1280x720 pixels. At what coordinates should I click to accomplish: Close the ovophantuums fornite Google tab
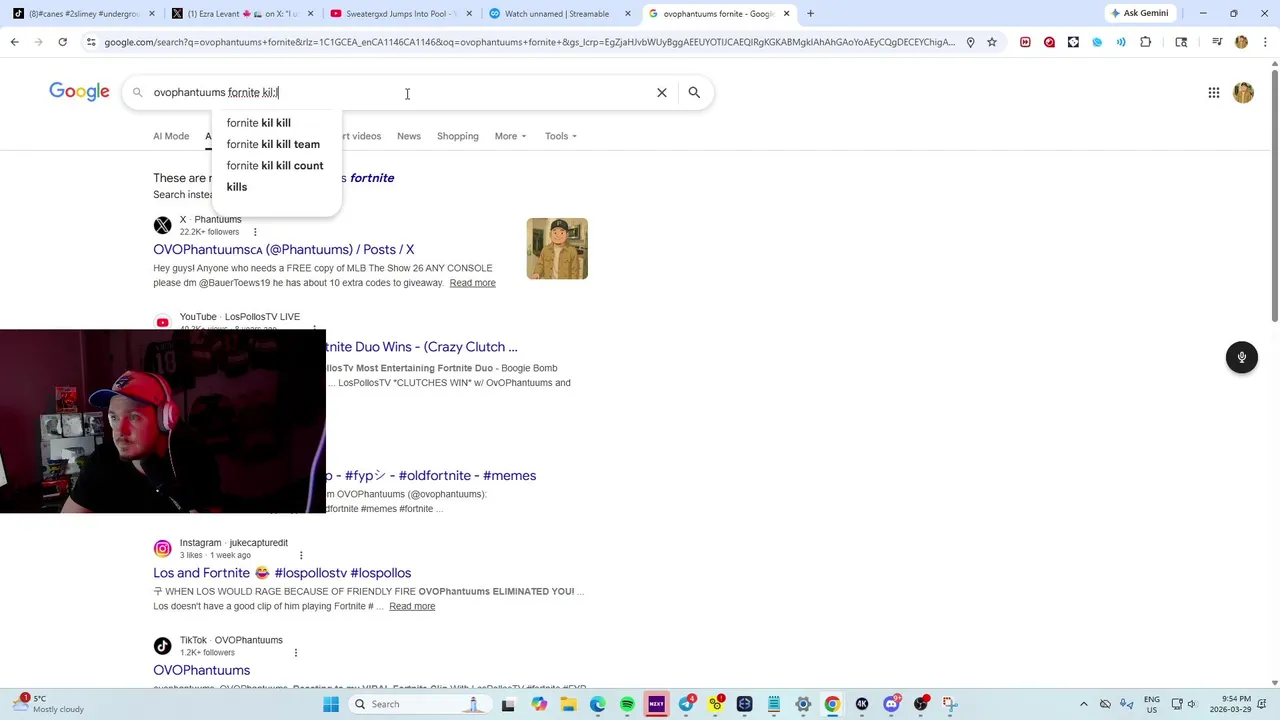[x=786, y=13]
